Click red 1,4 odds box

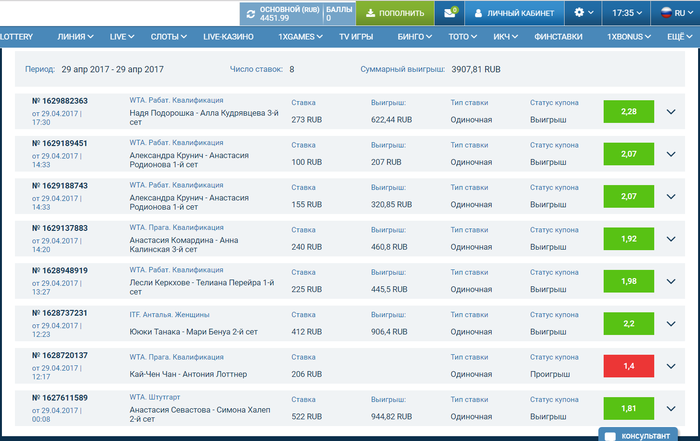pos(629,366)
